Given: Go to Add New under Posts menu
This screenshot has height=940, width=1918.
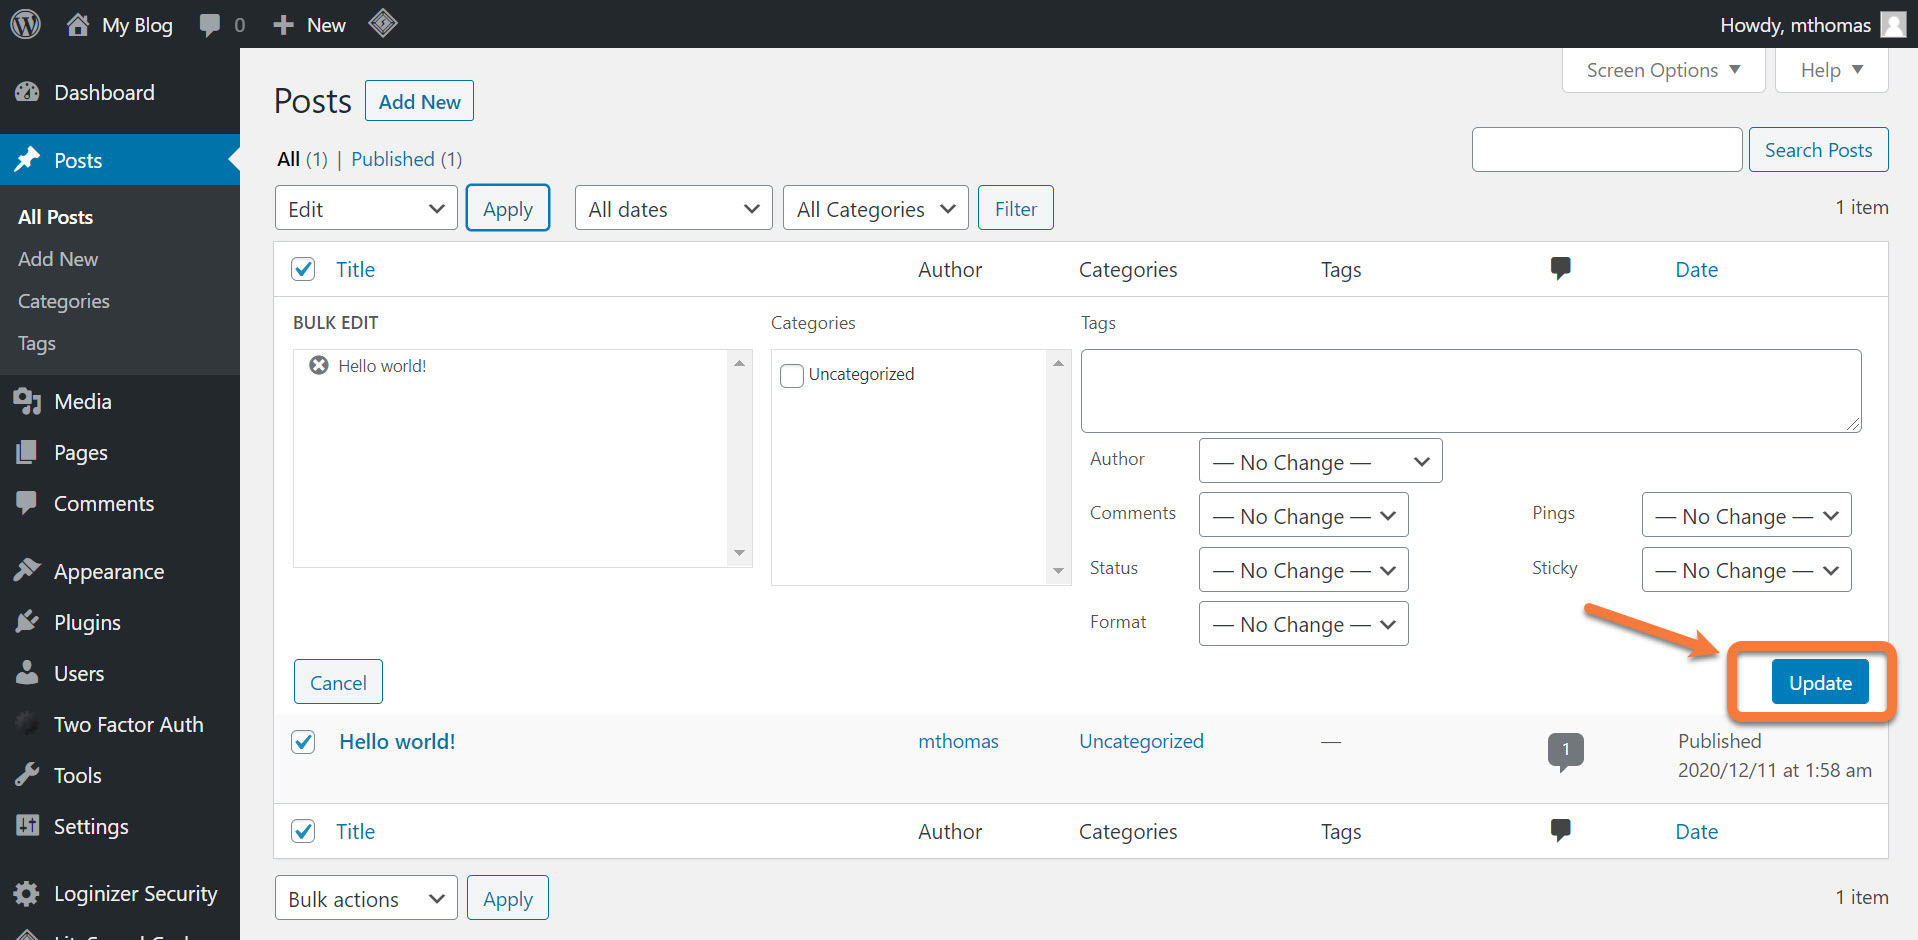Looking at the screenshot, I should click(57, 258).
